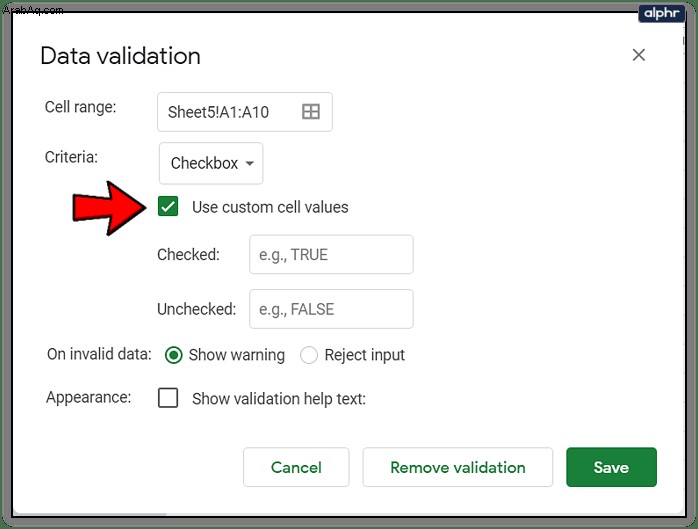This screenshot has height=529, width=698.
Task: Click the Data validation dialog title
Action: coord(120,56)
